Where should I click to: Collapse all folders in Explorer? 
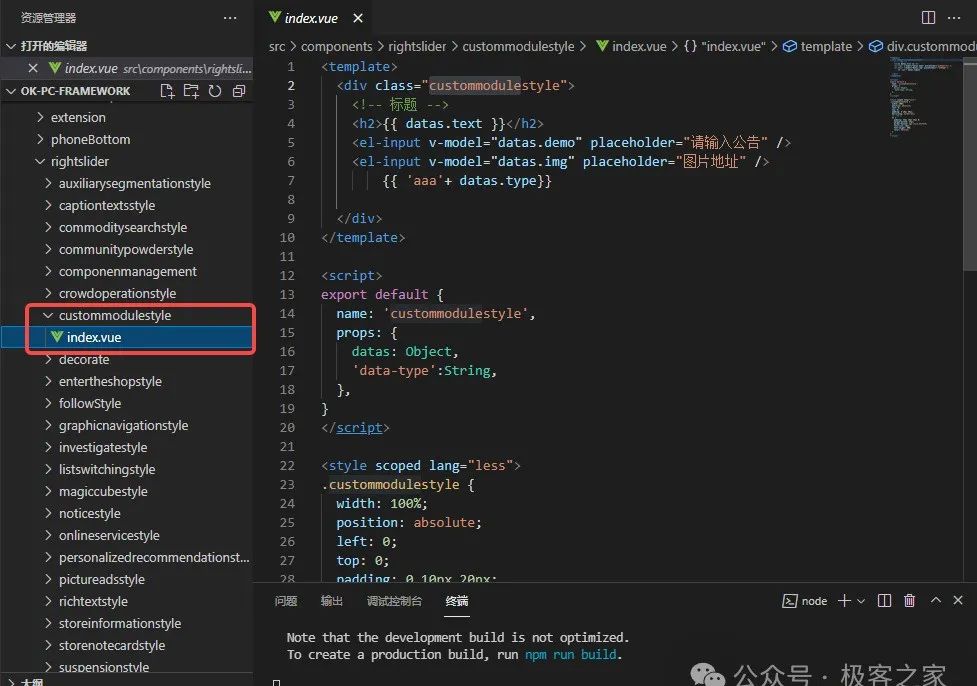coord(239,92)
